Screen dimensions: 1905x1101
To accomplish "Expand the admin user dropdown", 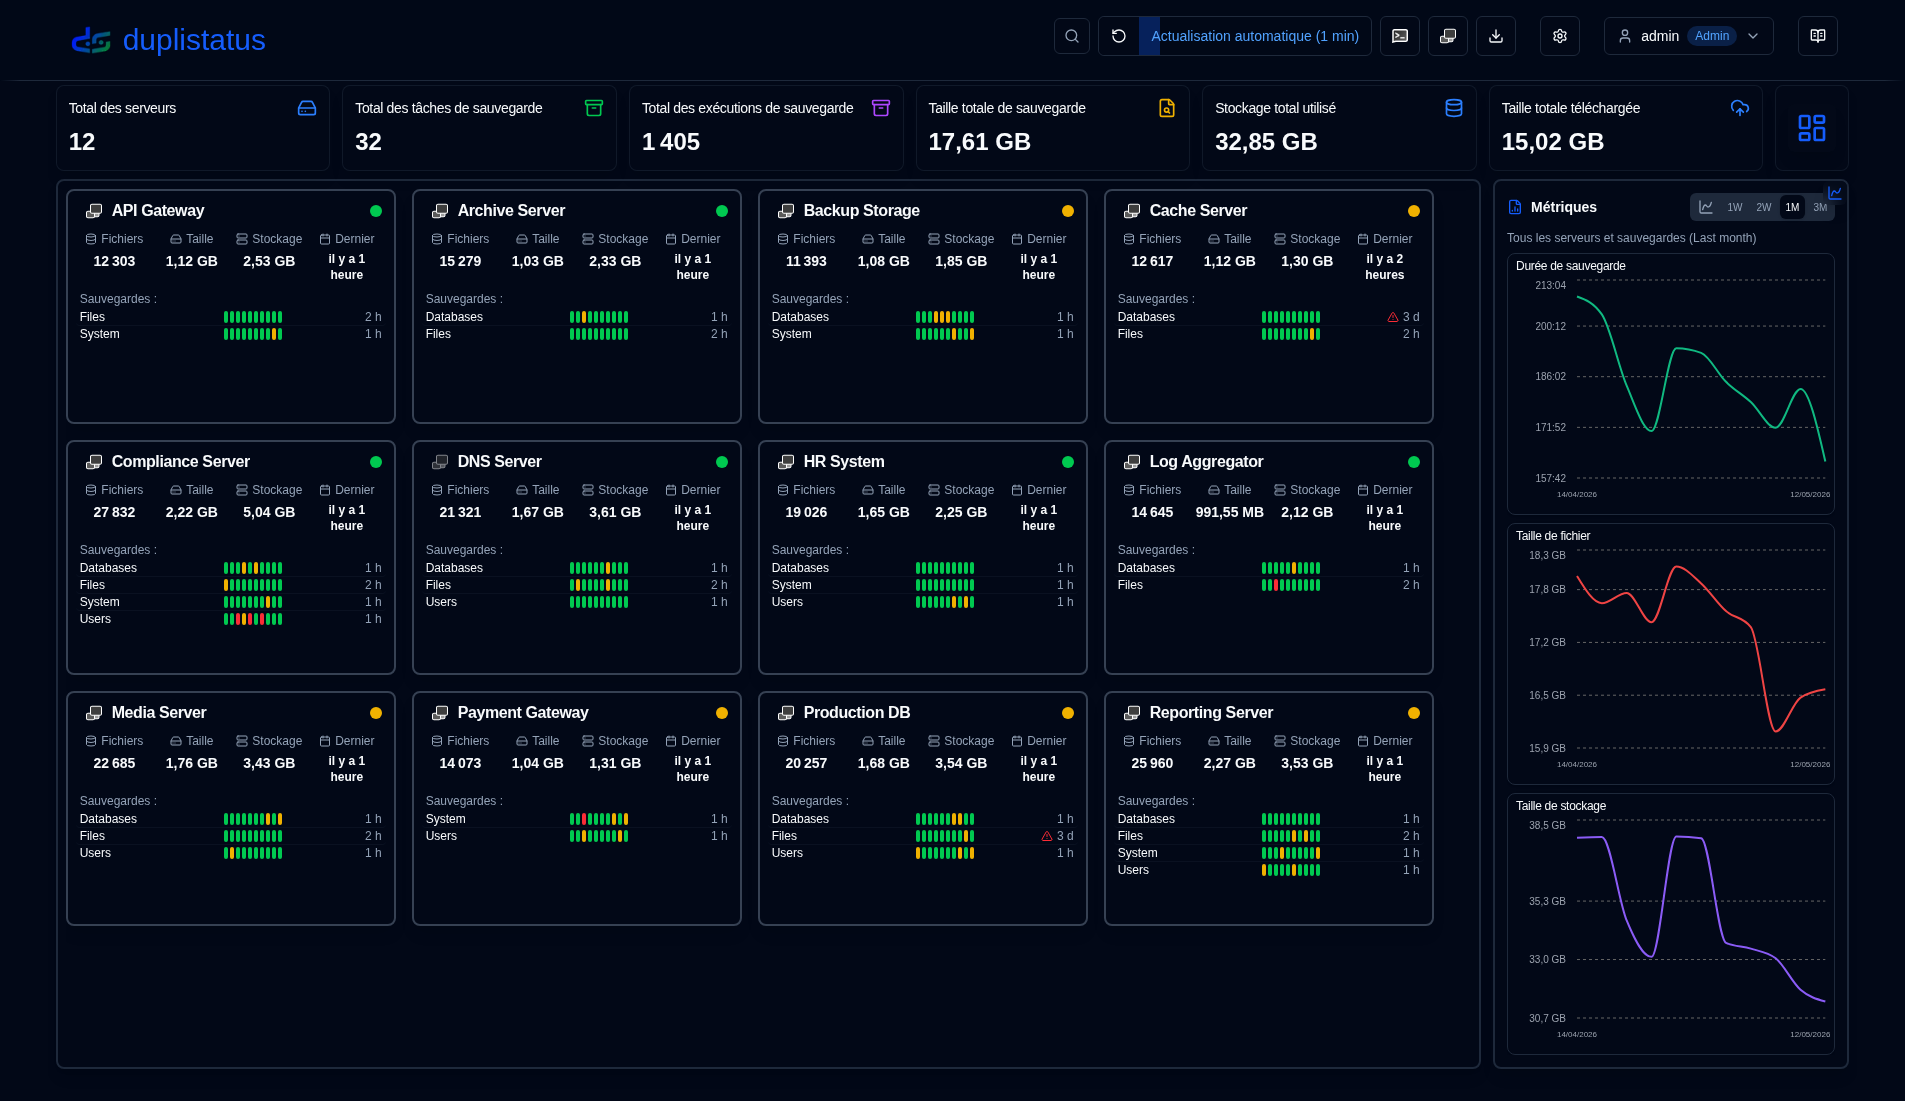I will (x=1688, y=36).
